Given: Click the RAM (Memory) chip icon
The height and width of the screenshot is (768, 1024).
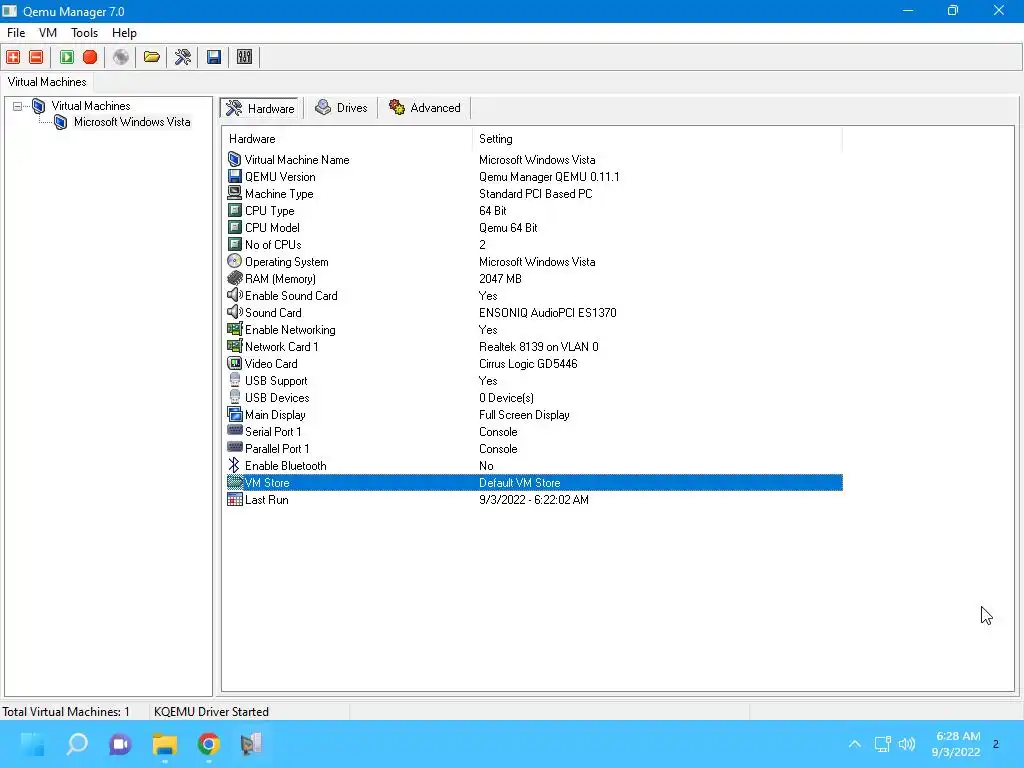Looking at the screenshot, I should [x=234, y=278].
